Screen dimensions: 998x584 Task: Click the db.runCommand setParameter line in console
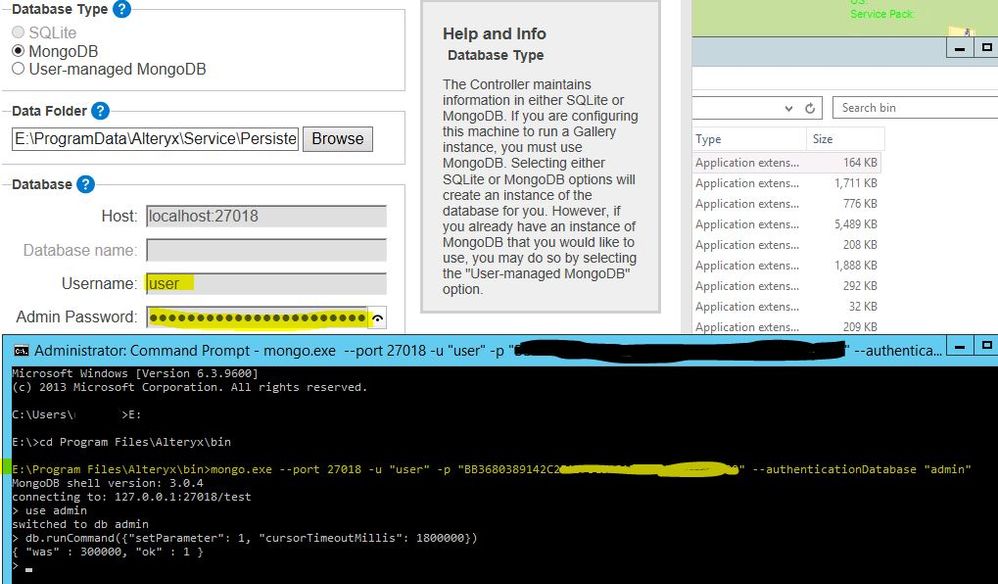click(x=245, y=538)
